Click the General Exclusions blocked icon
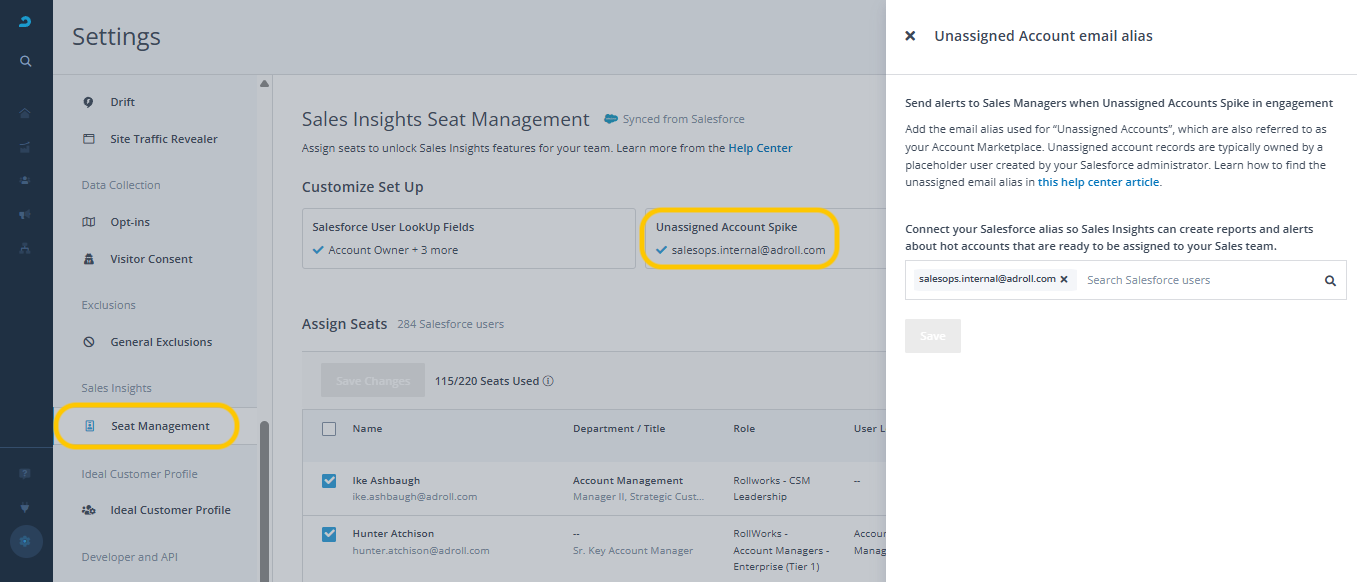 [x=88, y=342]
